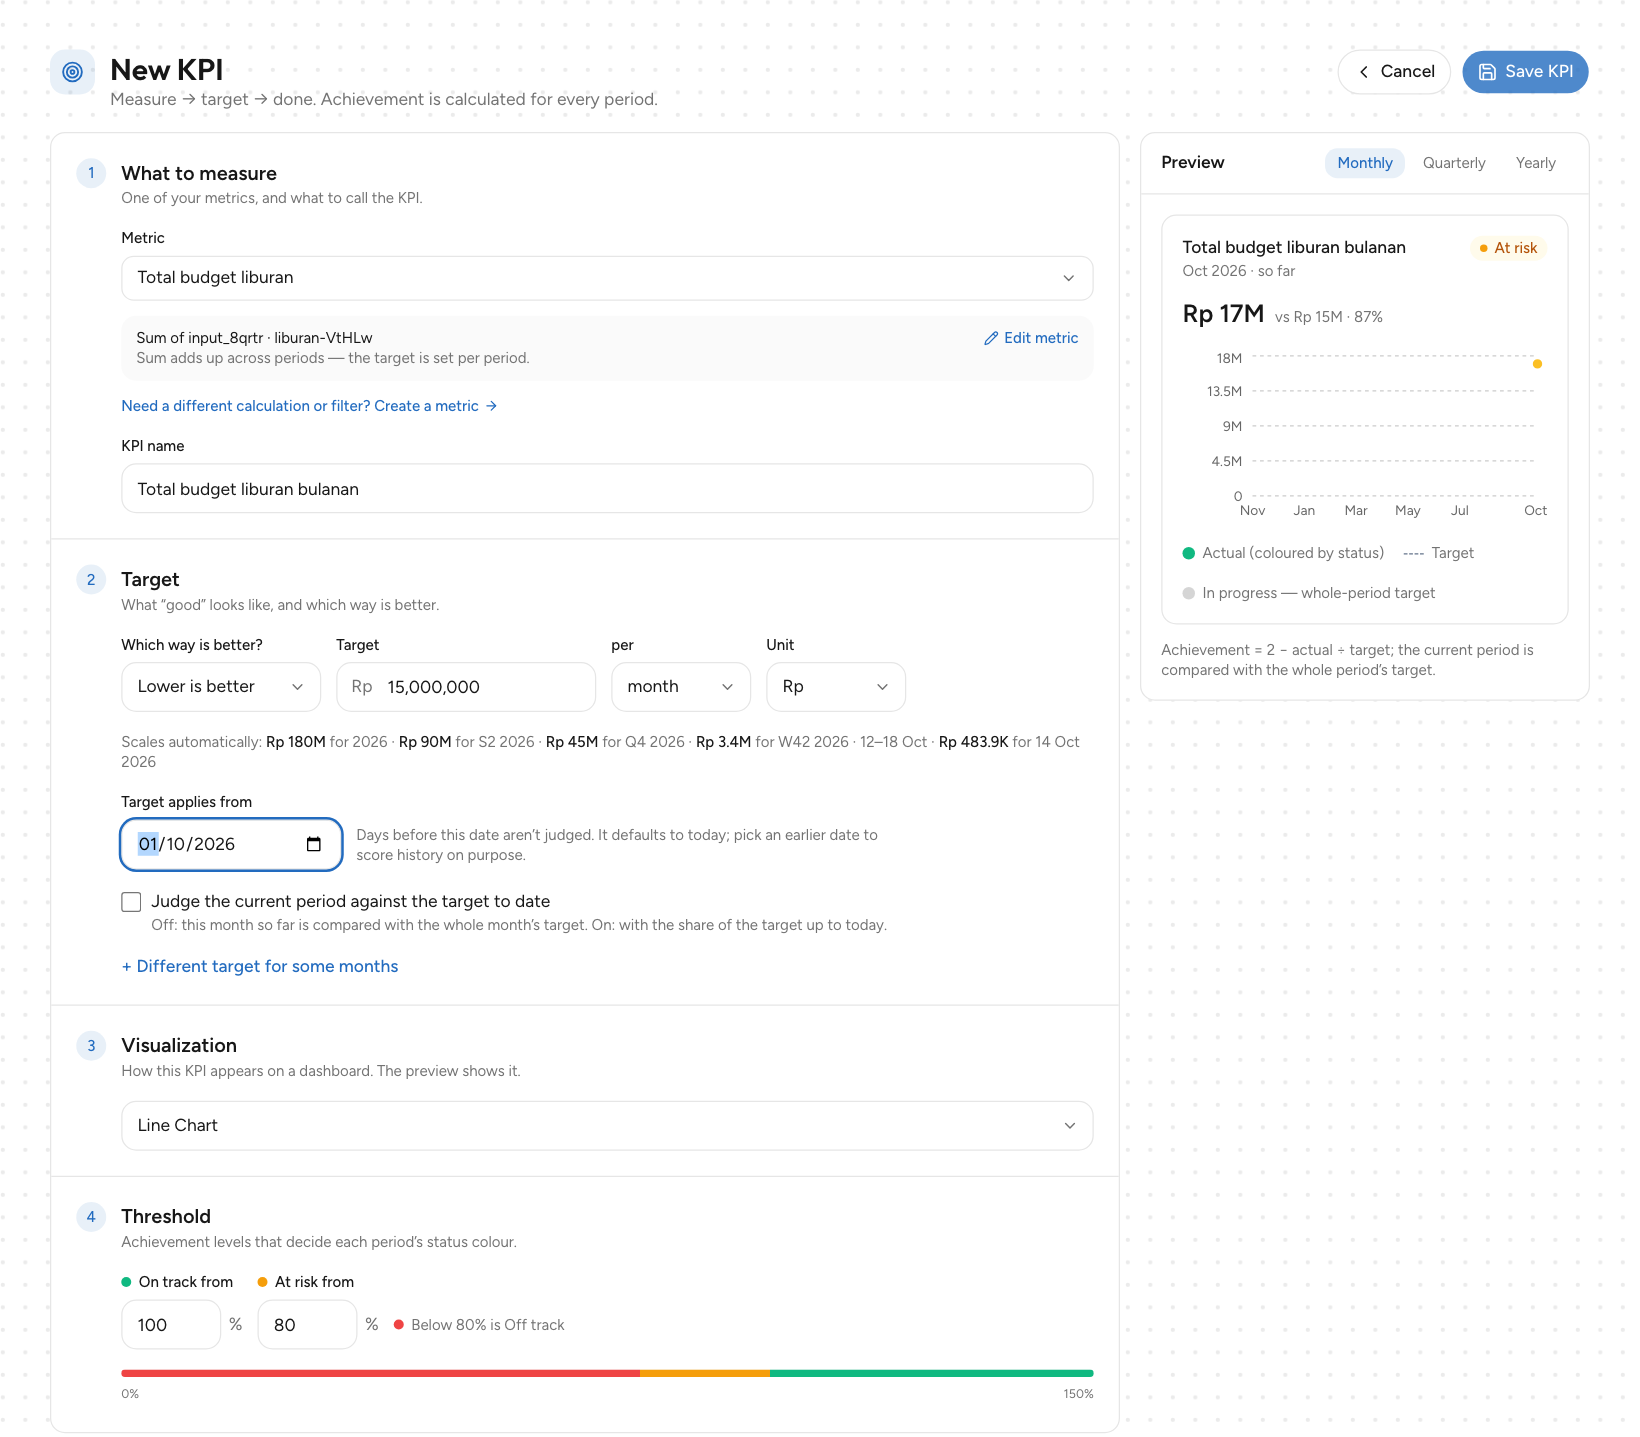Open the Unit Rp dropdown

pyautogui.click(x=836, y=687)
